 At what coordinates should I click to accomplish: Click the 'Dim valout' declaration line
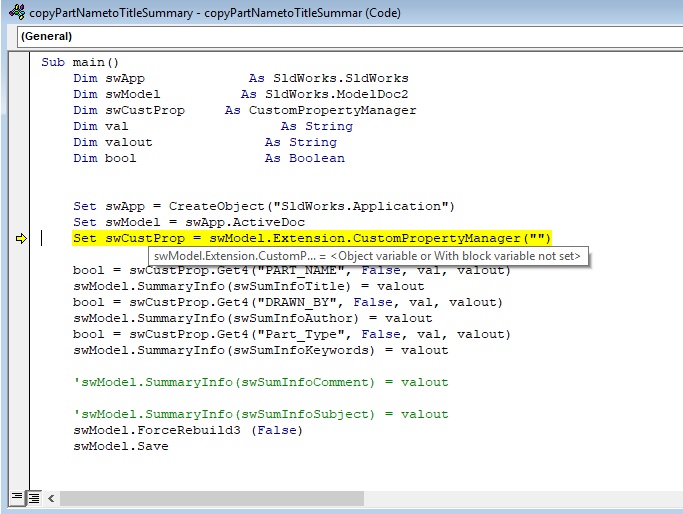[205, 142]
